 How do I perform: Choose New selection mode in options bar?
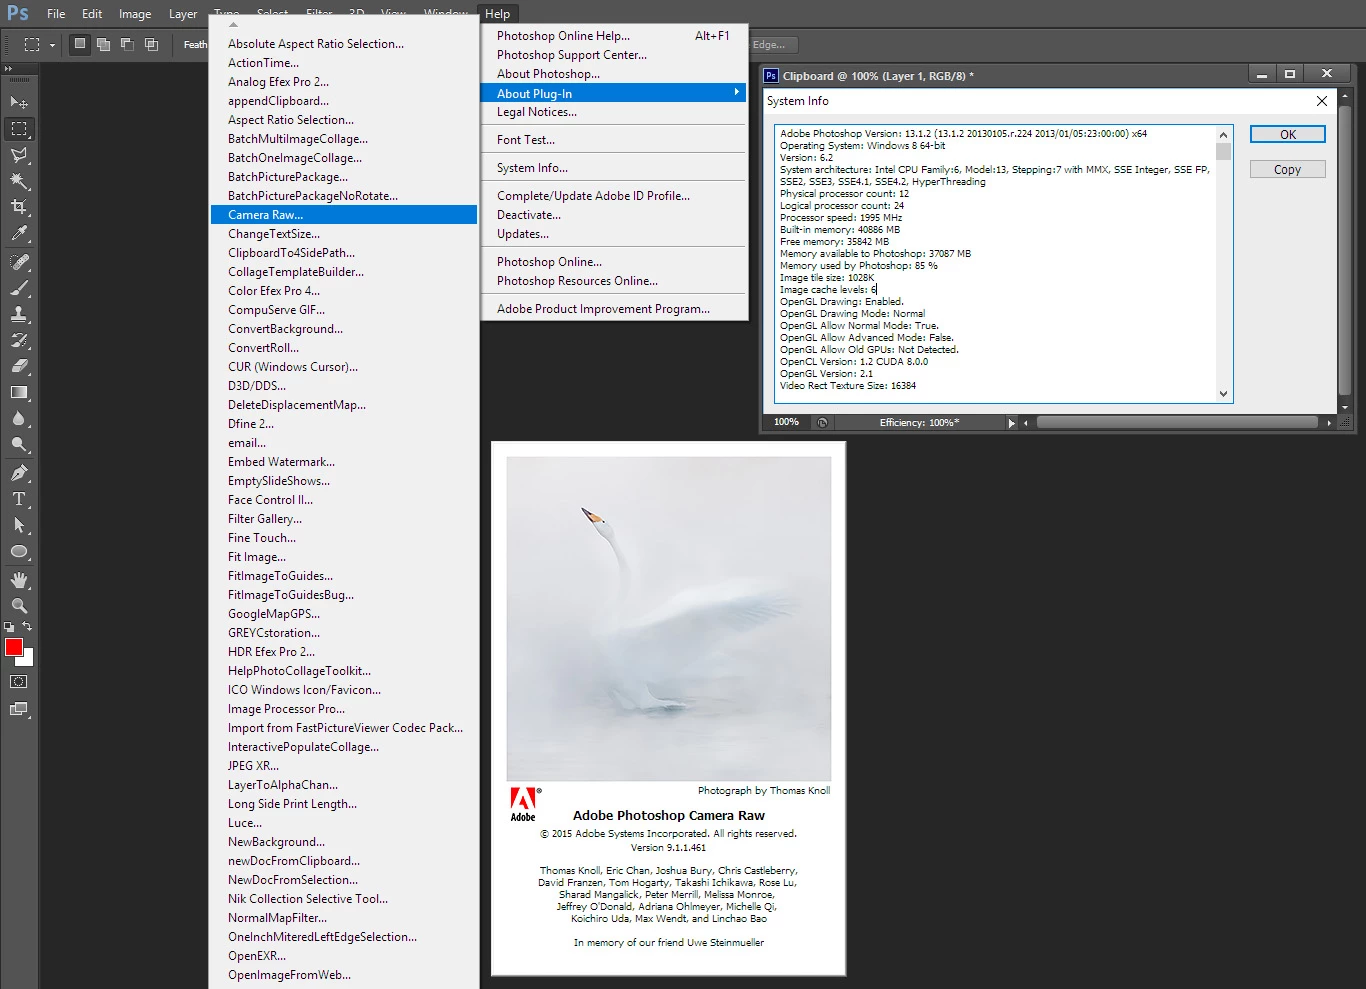pyautogui.click(x=80, y=44)
